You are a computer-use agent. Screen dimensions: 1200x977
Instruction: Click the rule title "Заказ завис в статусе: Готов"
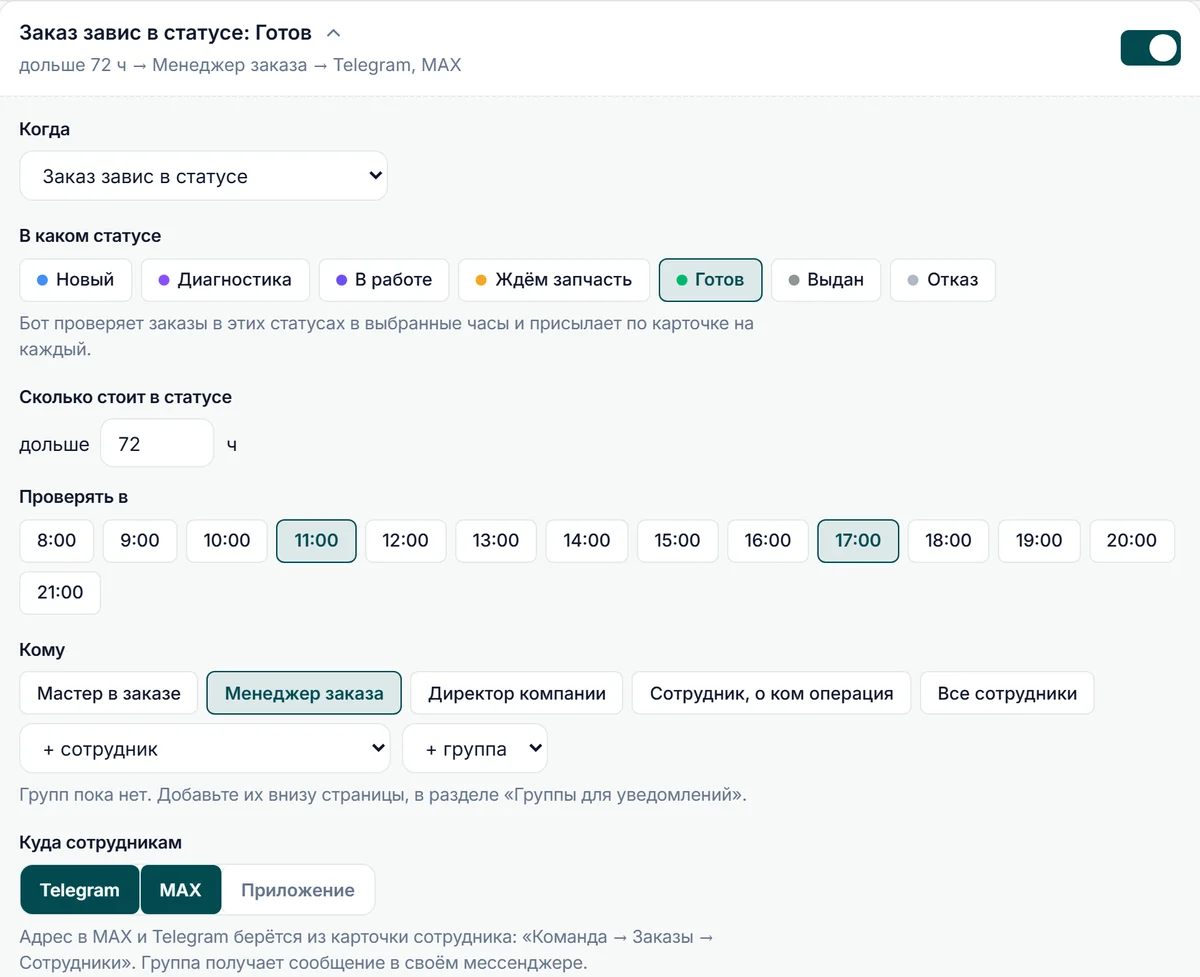coord(166,33)
